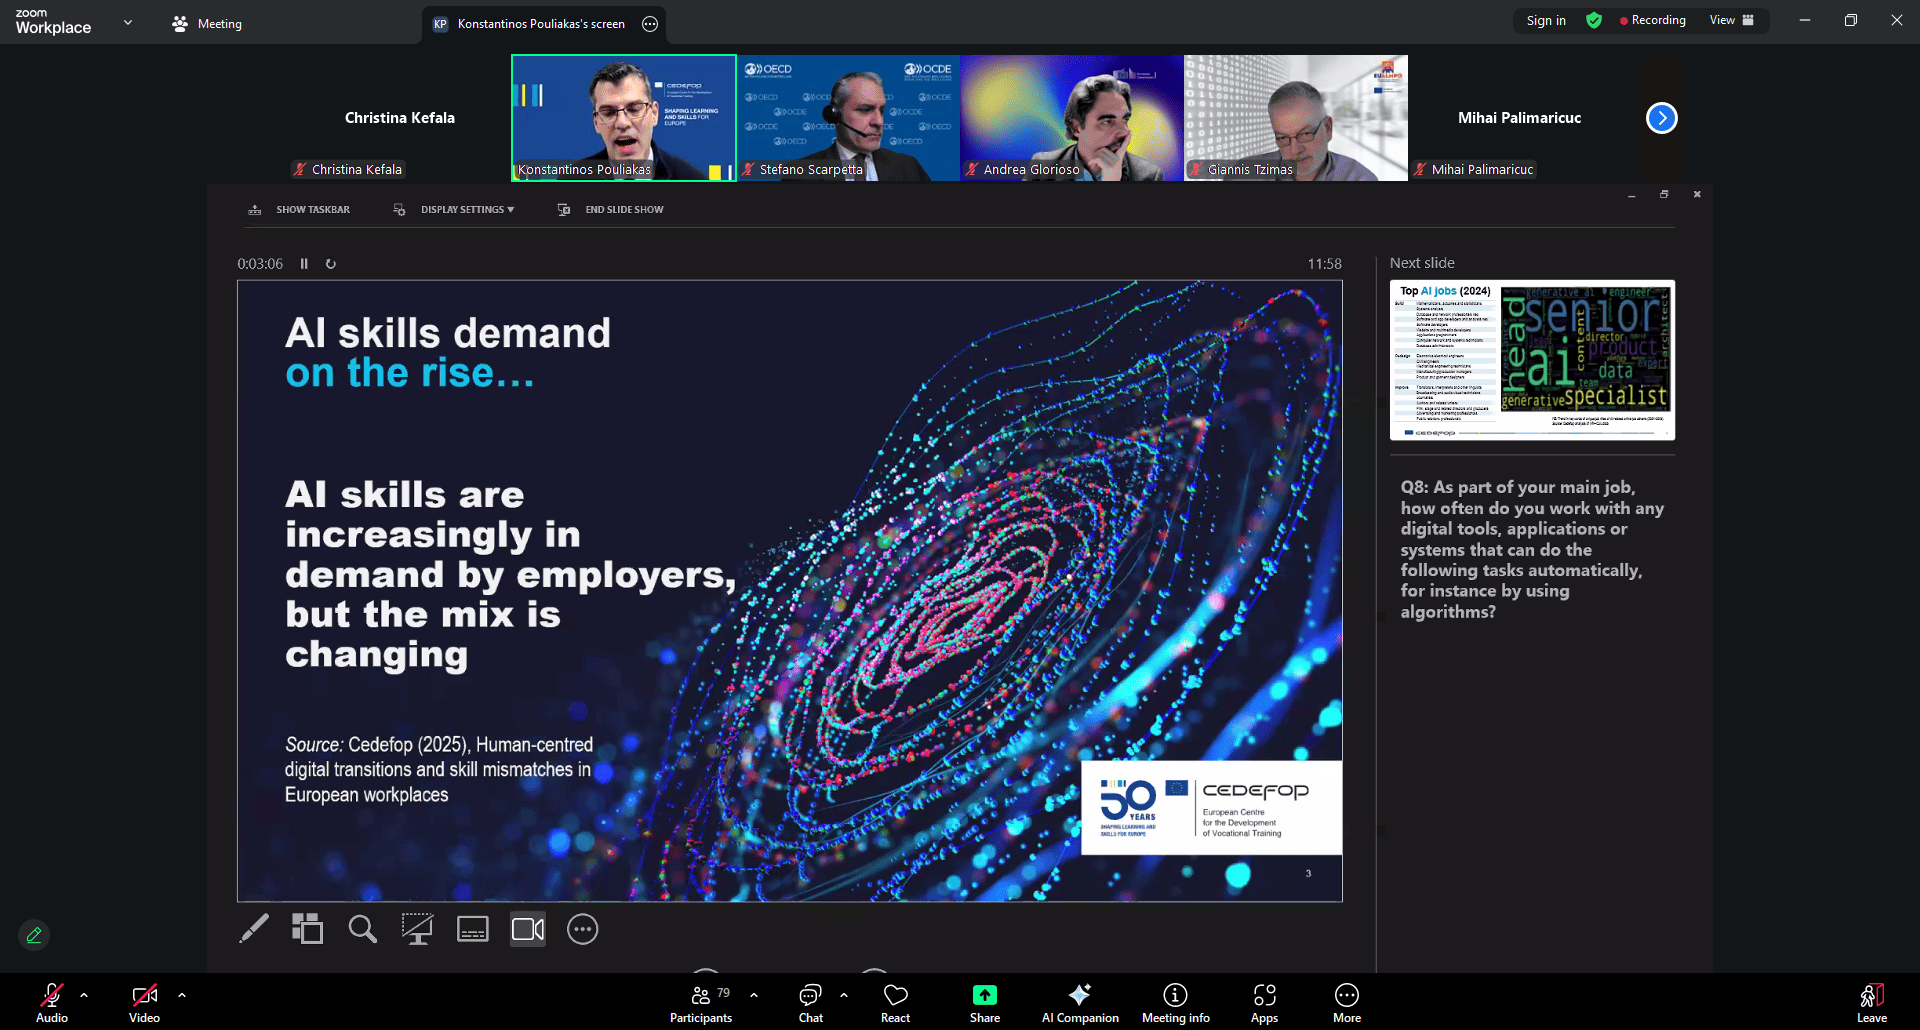Open the AI Companion panel
This screenshot has height=1030, width=1920.
click(x=1079, y=1002)
